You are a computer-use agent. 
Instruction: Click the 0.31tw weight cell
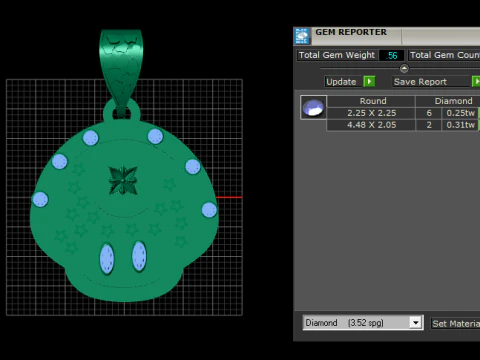click(x=460, y=125)
